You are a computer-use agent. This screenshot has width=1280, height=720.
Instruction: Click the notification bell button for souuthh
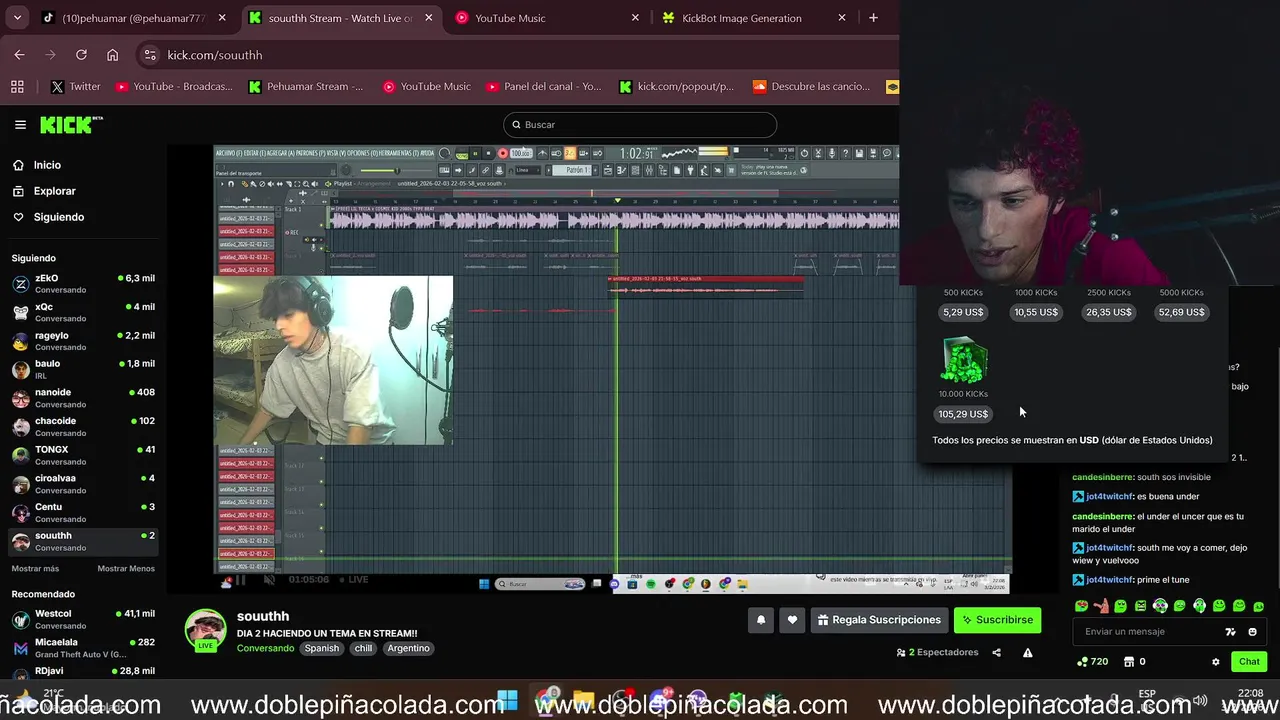(x=761, y=620)
